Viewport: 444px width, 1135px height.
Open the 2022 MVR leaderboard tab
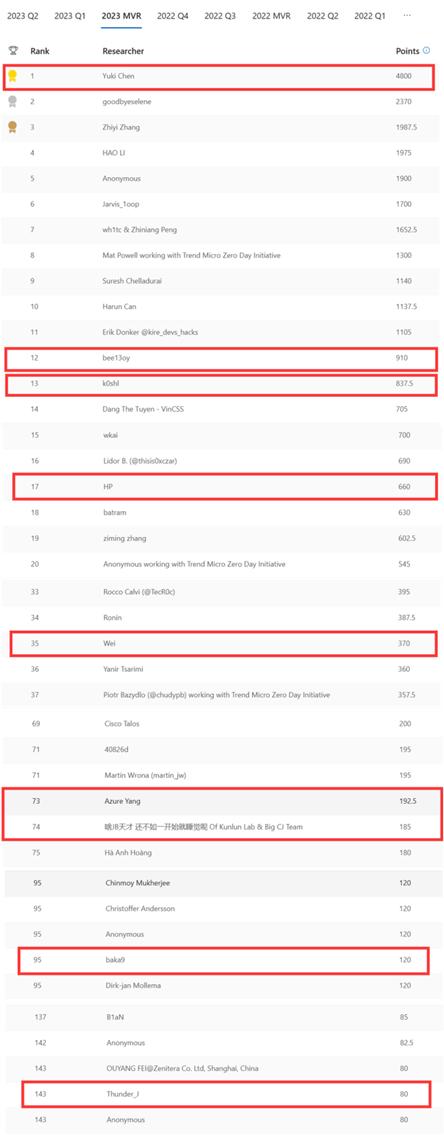click(272, 14)
